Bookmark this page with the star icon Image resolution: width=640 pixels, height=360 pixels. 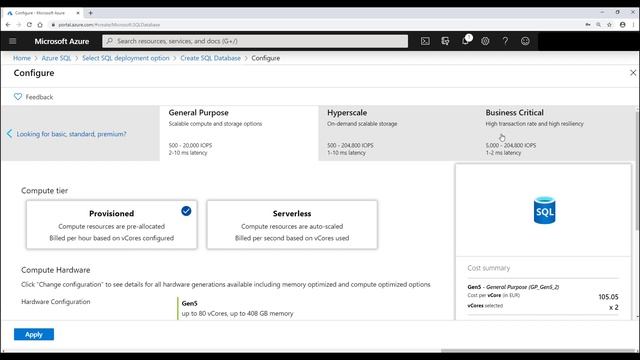(x=609, y=24)
